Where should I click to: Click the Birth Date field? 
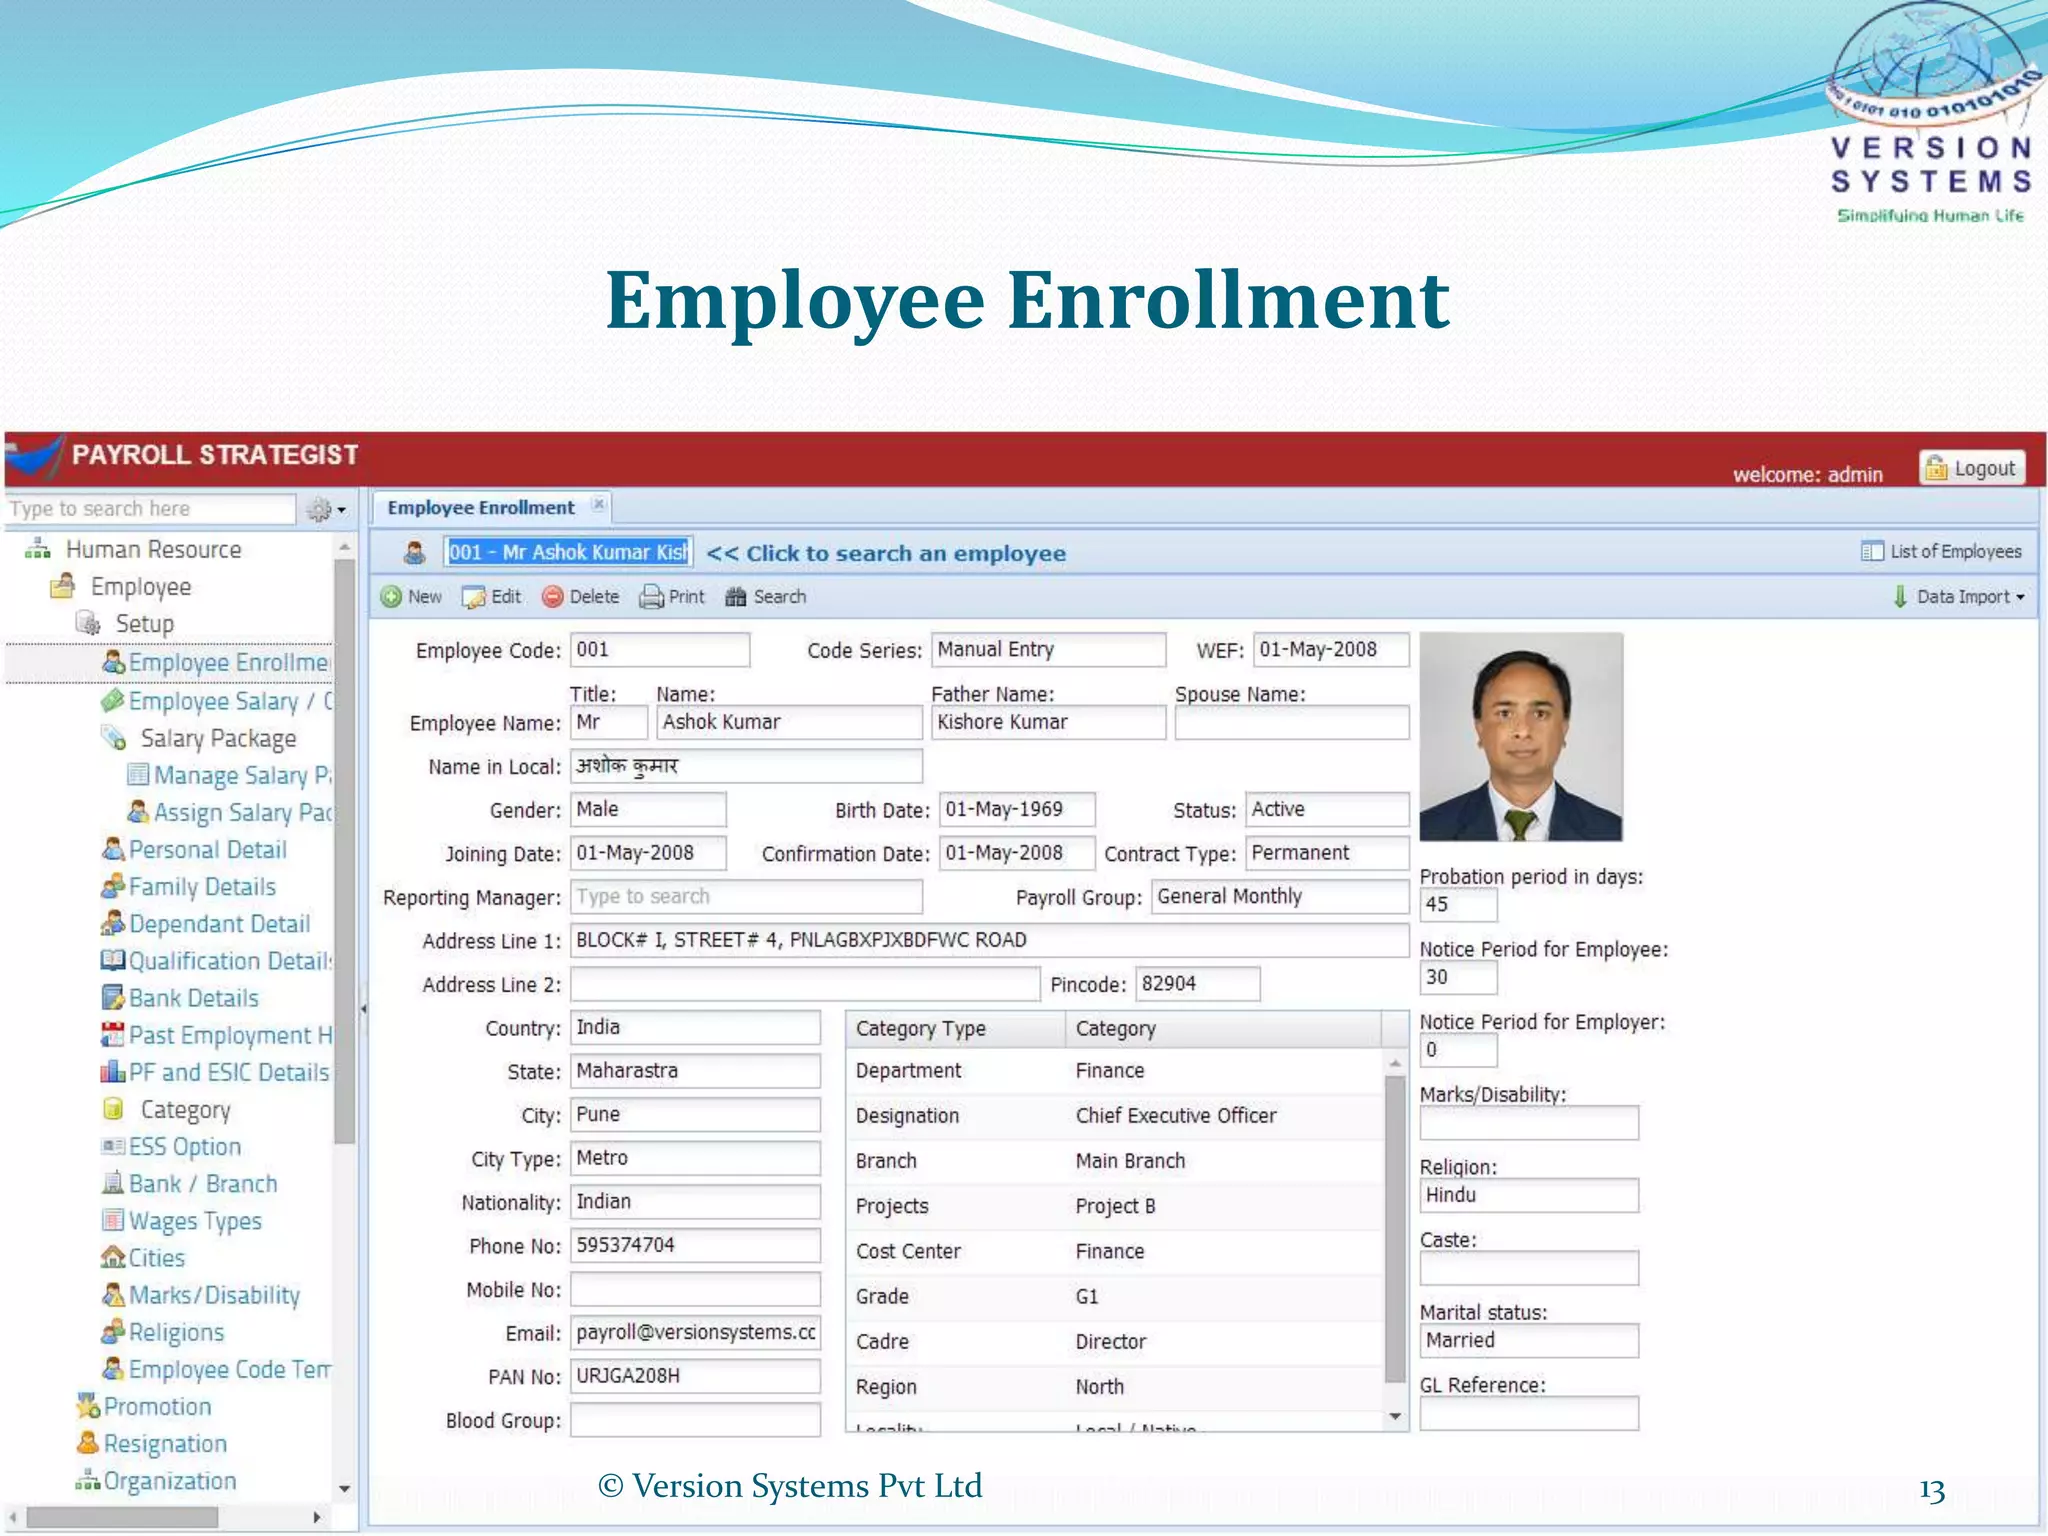(x=1017, y=809)
